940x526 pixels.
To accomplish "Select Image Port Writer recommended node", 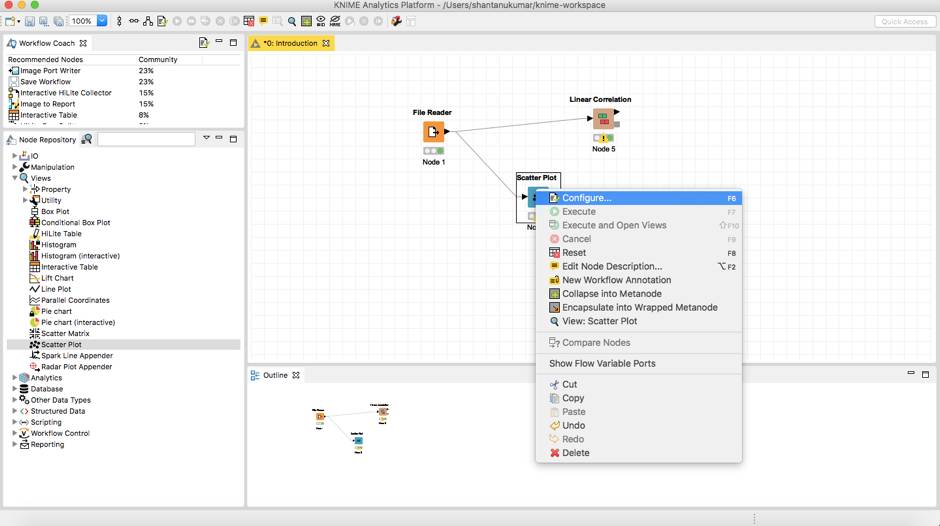I will coord(50,70).
